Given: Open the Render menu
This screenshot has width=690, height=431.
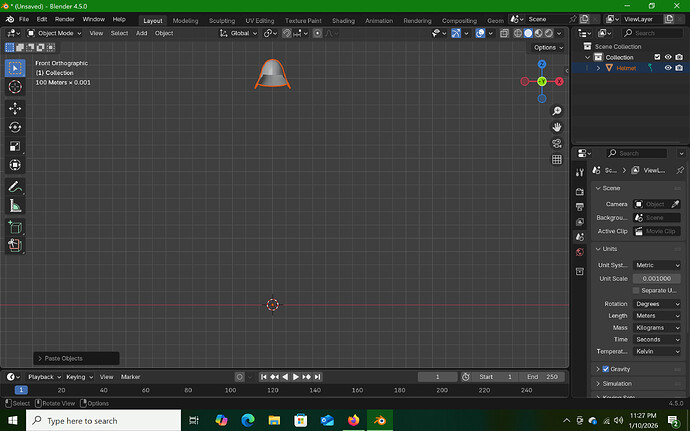Looking at the screenshot, I should click(x=65, y=19).
